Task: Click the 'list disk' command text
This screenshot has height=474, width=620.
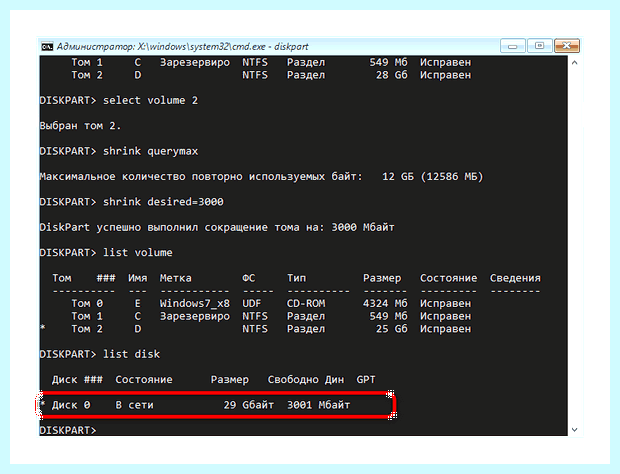Action: tap(131, 354)
